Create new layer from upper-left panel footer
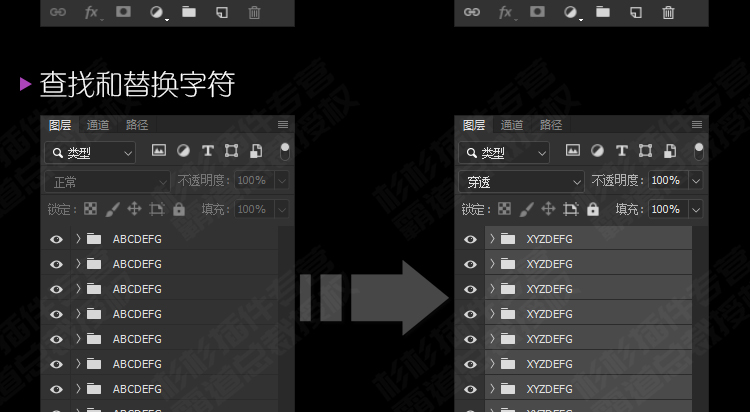Image resolution: width=750 pixels, height=412 pixels. click(222, 12)
